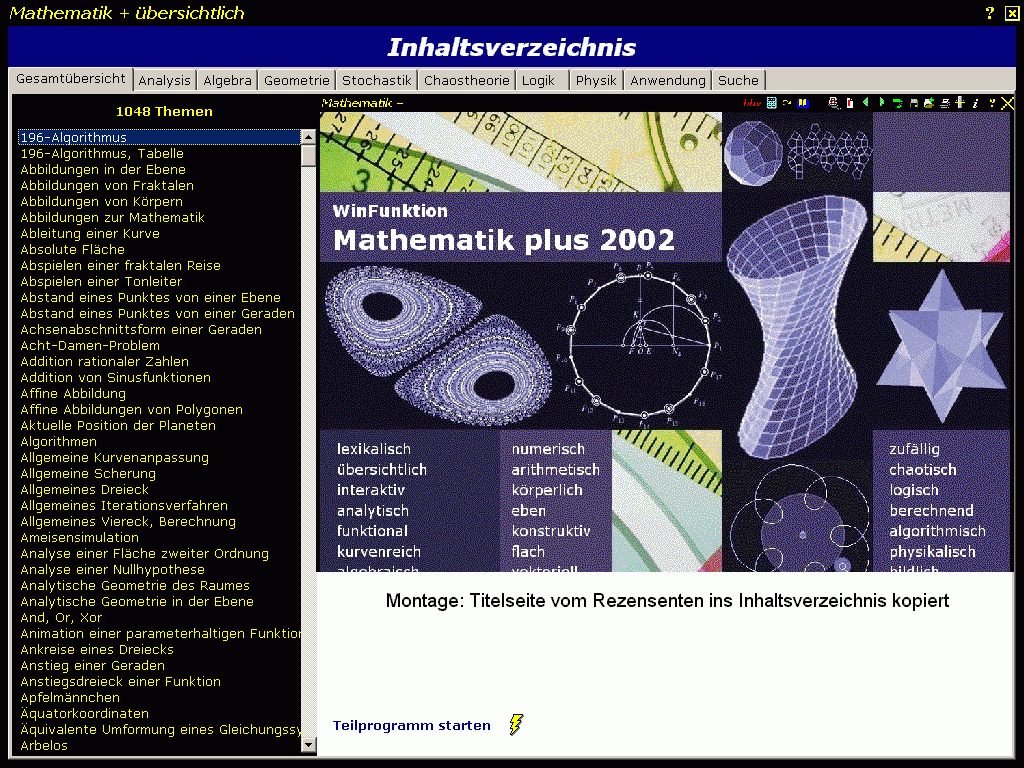Screen dimensions: 1024x768
Task: Choose Apfelmännchen from the topic list
Action: 70,698
